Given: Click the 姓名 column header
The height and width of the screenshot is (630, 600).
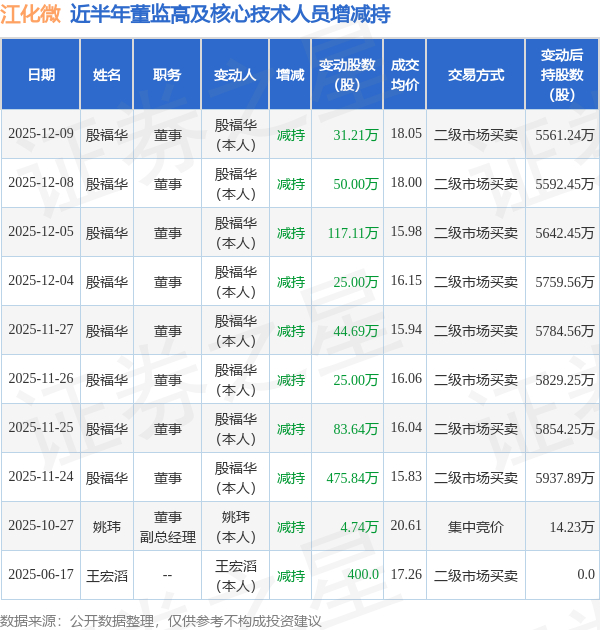Looking at the screenshot, I should pyautogui.click(x=106, y=74).
